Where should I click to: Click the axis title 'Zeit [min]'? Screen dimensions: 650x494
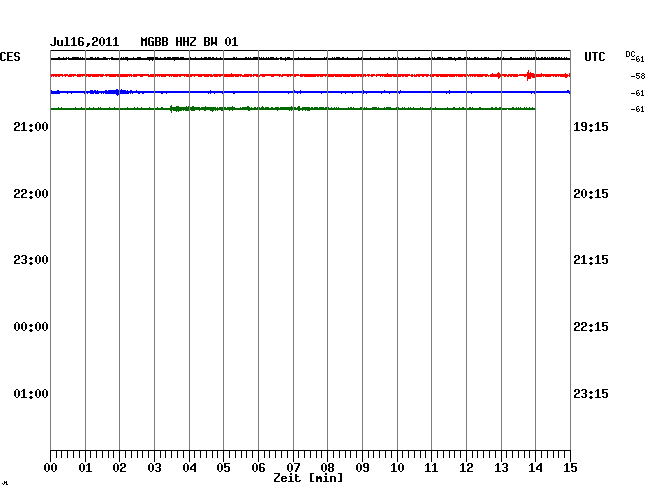pos(308,478)
